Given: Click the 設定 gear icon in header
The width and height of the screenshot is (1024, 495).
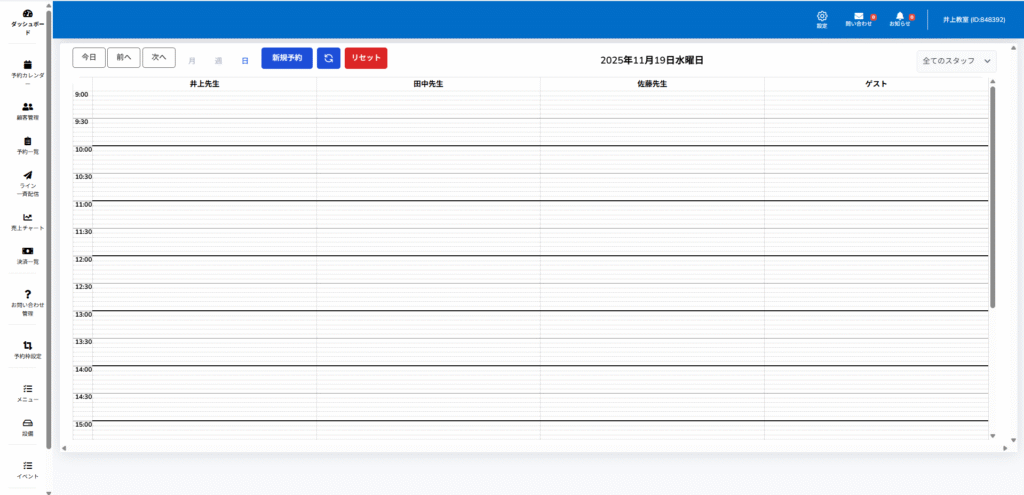Looking at the screenshot, I should pos(822,16).
